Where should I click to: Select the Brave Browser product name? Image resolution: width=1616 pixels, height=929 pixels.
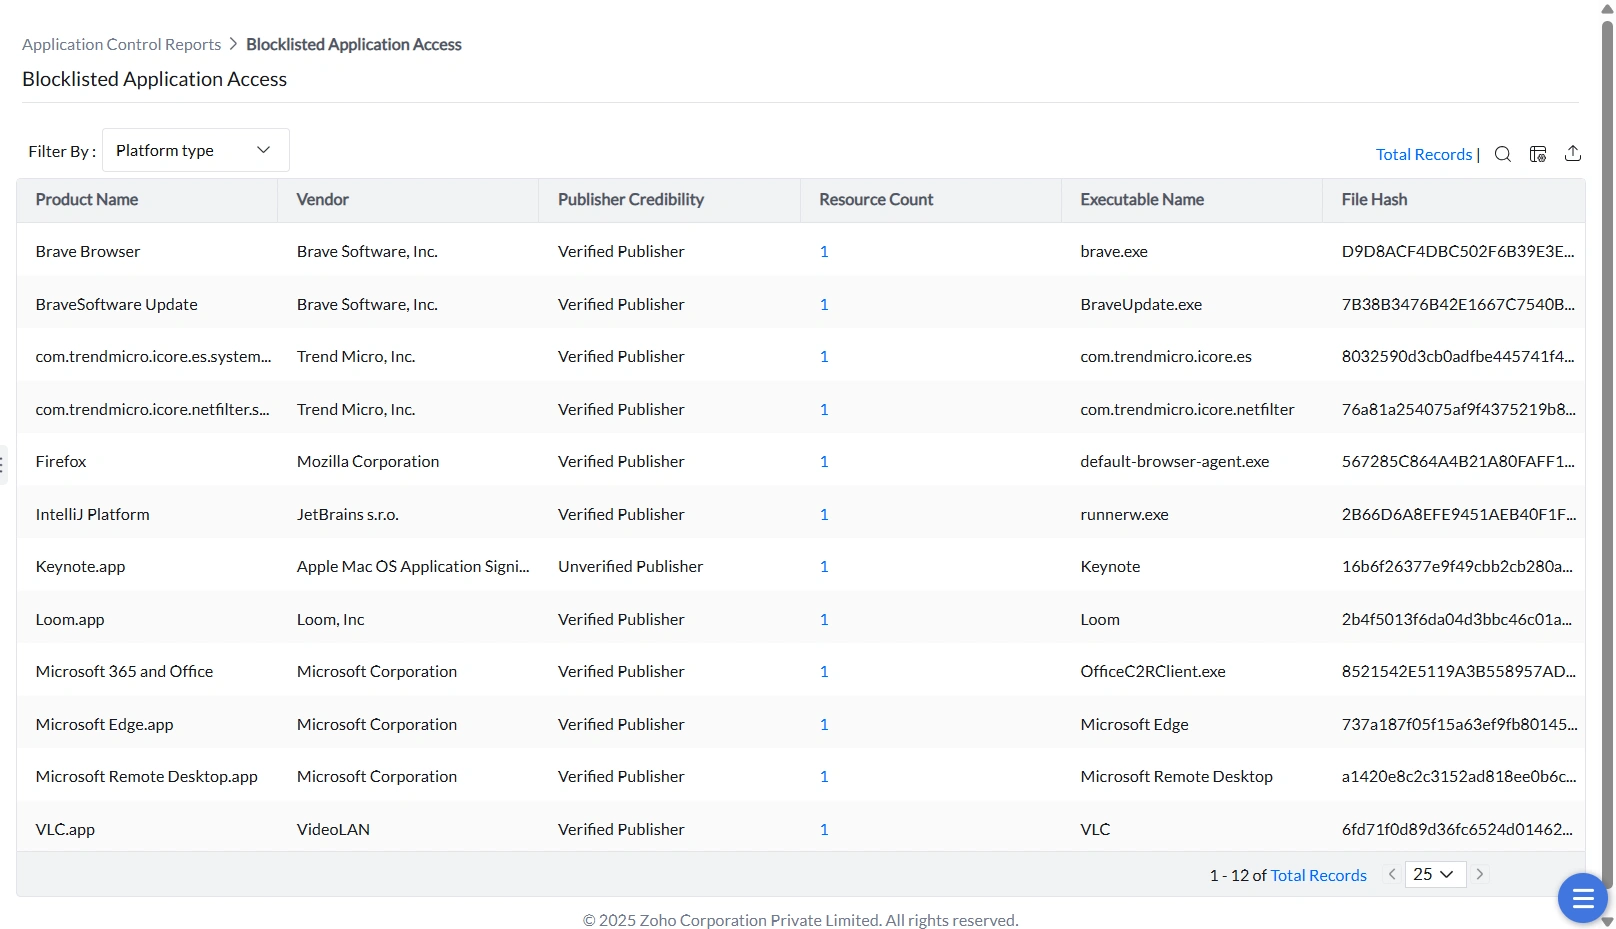click(88, 251)
